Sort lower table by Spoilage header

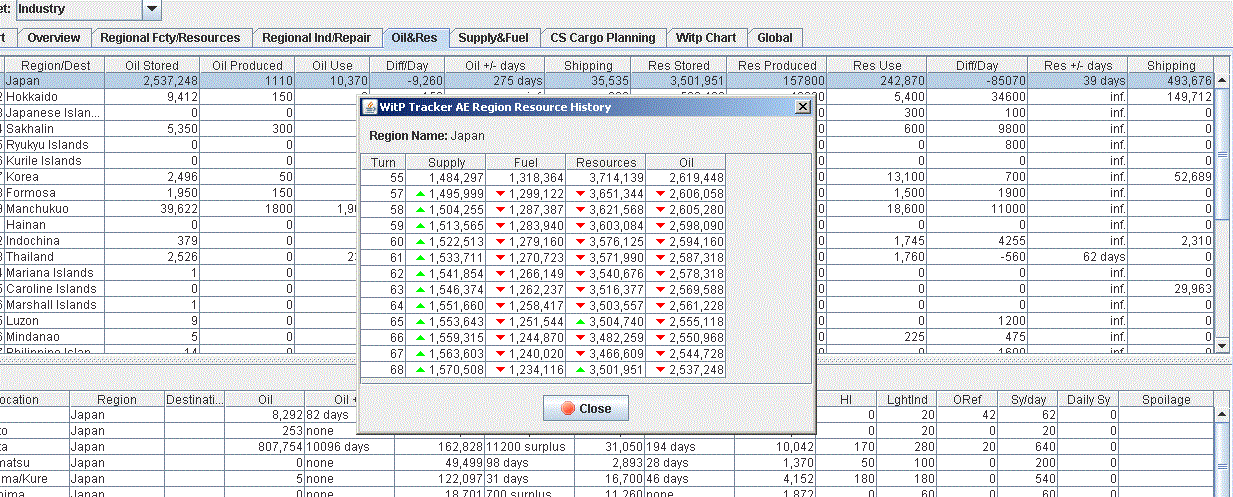pyautogui.click(x=1165, y=399)
